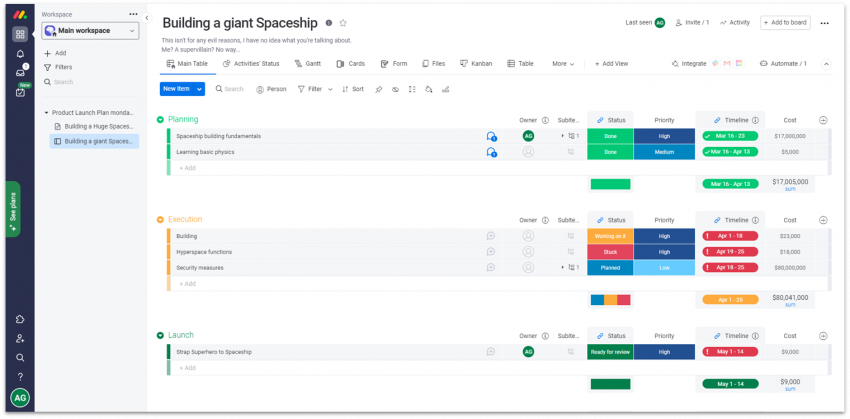The width and height of the screenshot is (850, 419).
Task: Click the invite members icon in the sidebar
Action: (20, 338)
